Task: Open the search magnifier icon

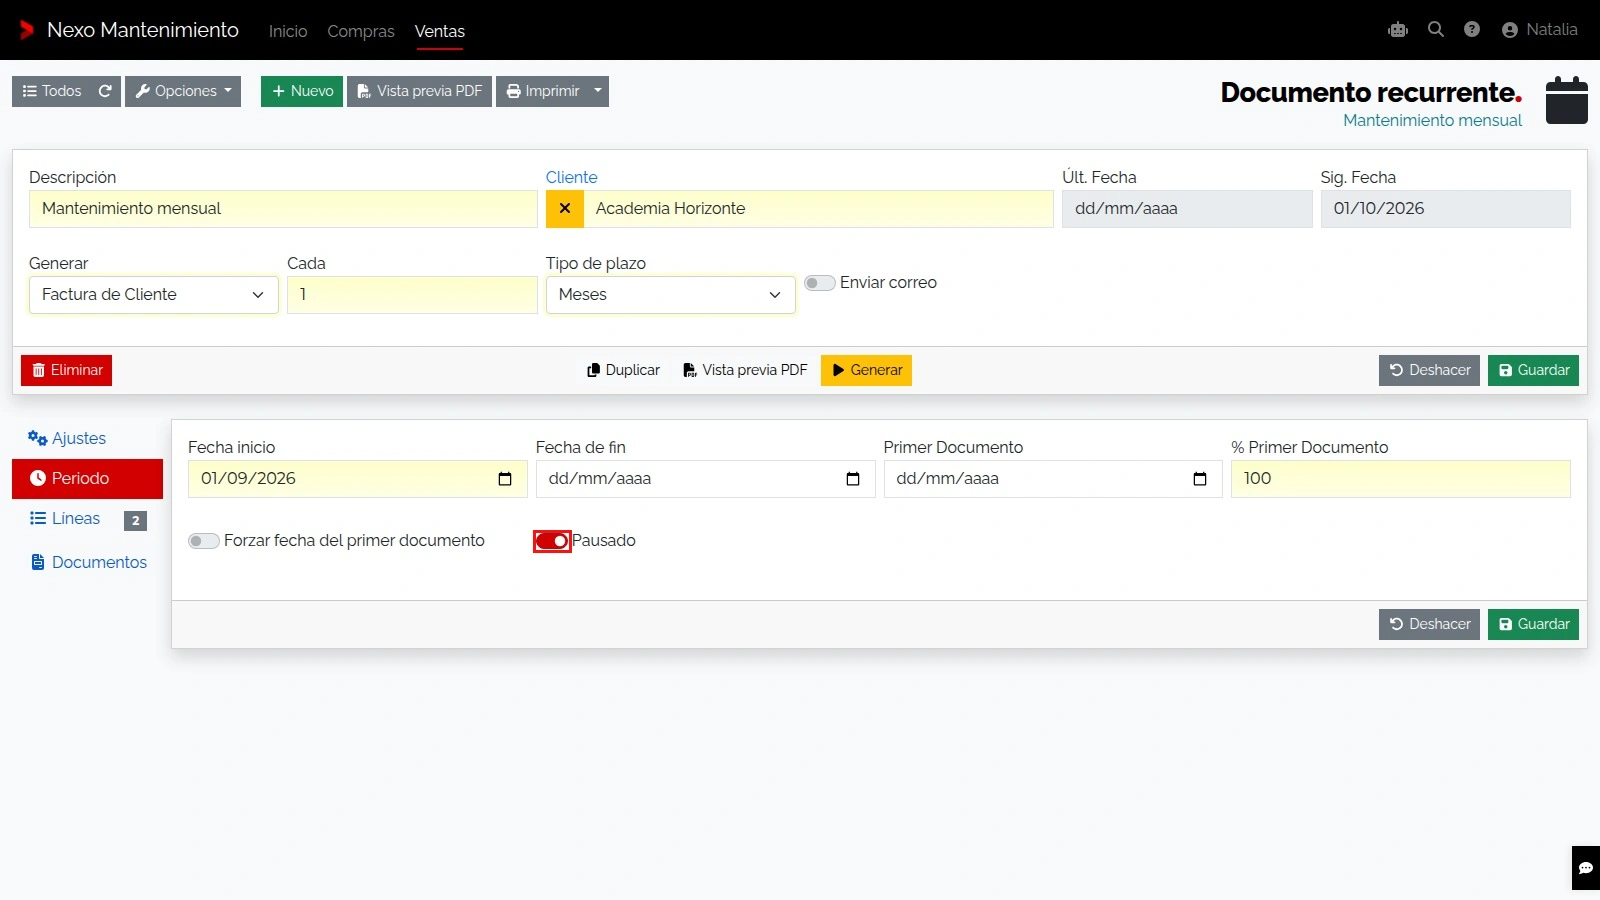Action: pos(1436,30)
